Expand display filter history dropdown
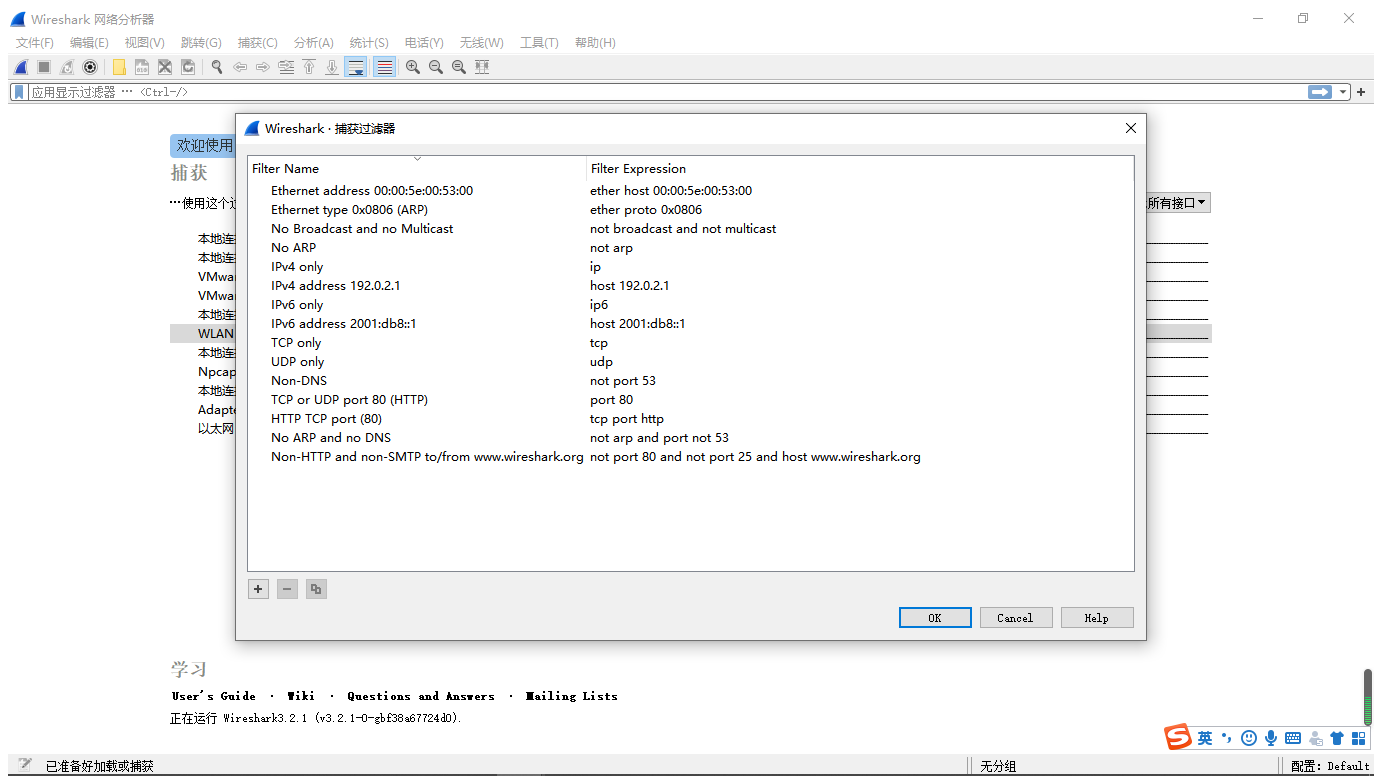The width and height of the screenshot is (1382, 784). pos(1343,92)
